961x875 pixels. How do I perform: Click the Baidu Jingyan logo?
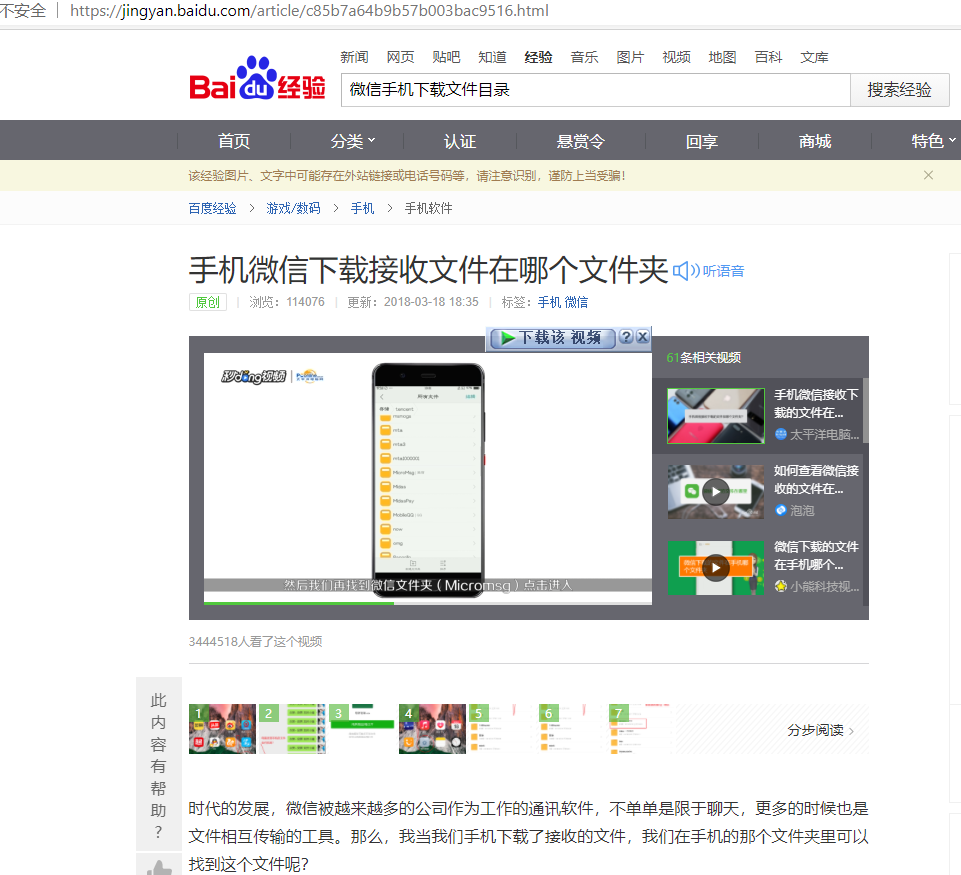257,80
